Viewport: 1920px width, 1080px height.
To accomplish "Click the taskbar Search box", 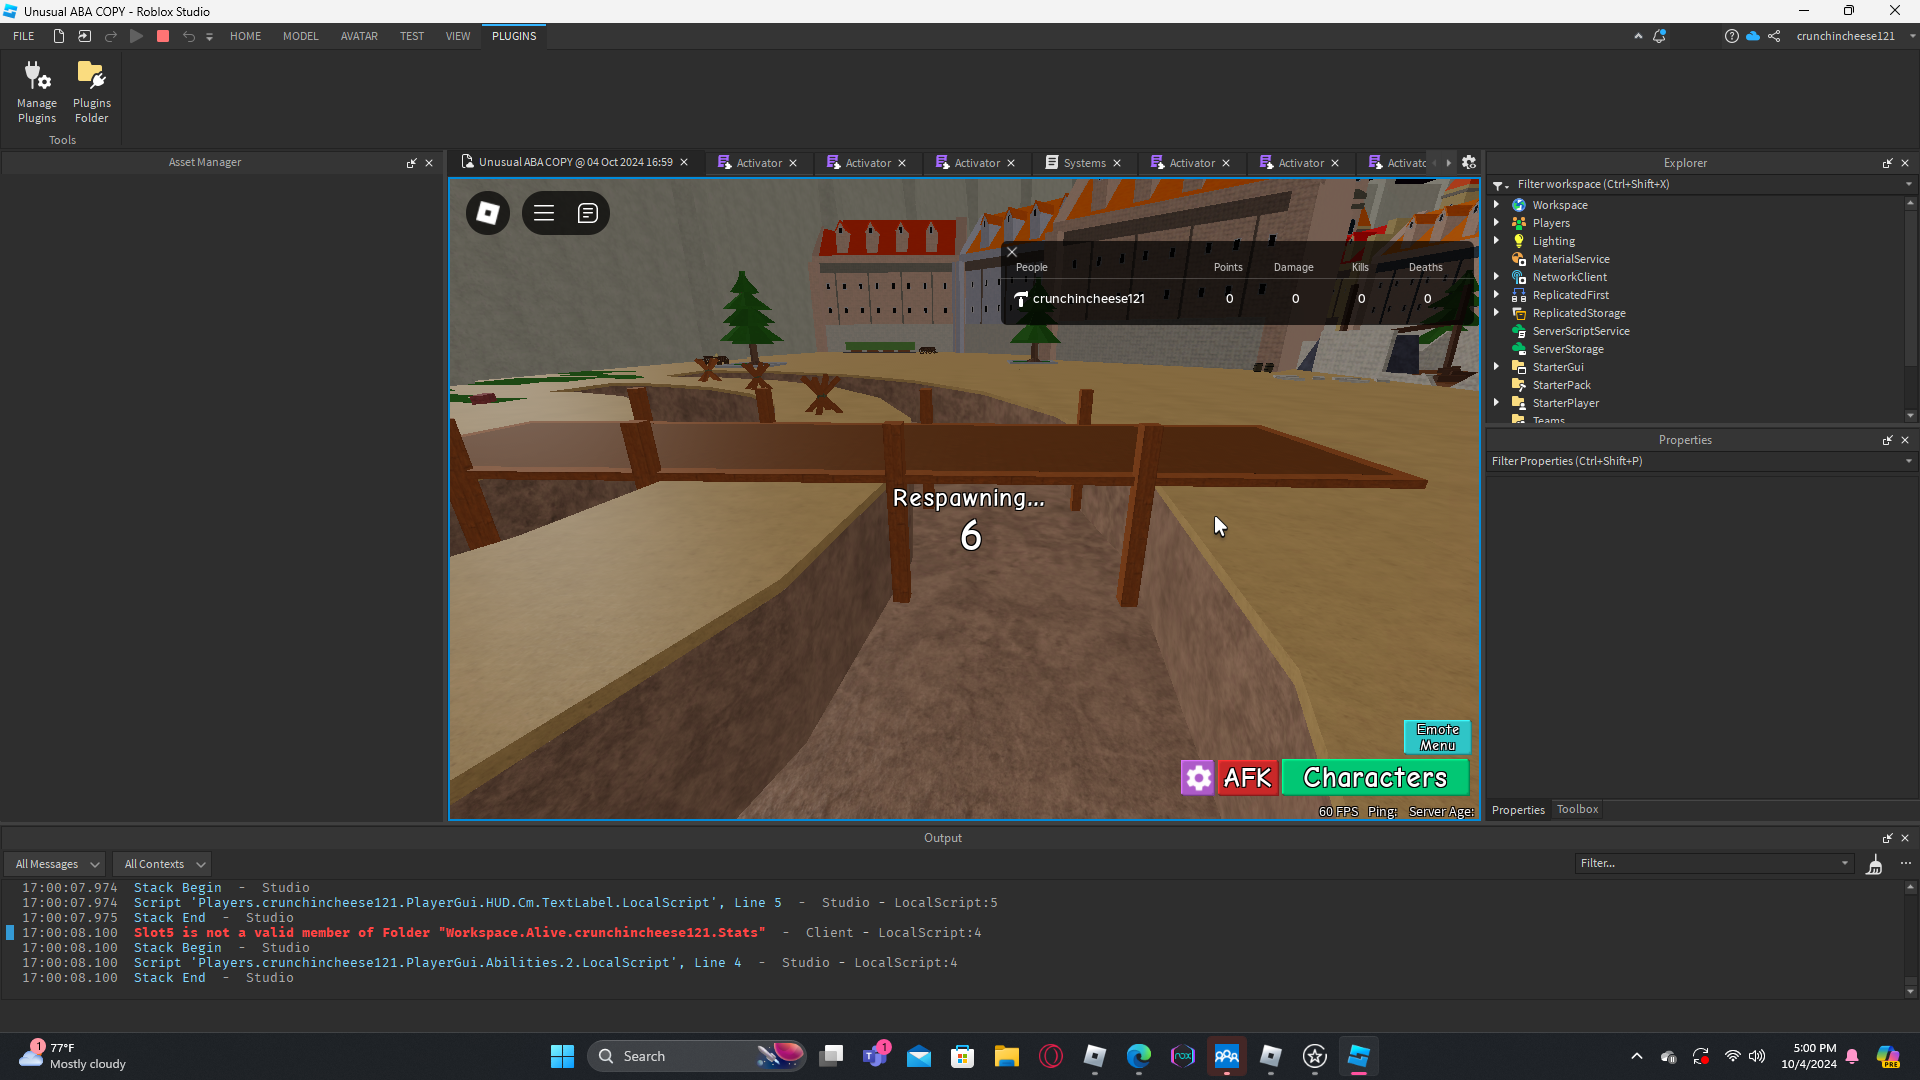I will coord(697,1056).
